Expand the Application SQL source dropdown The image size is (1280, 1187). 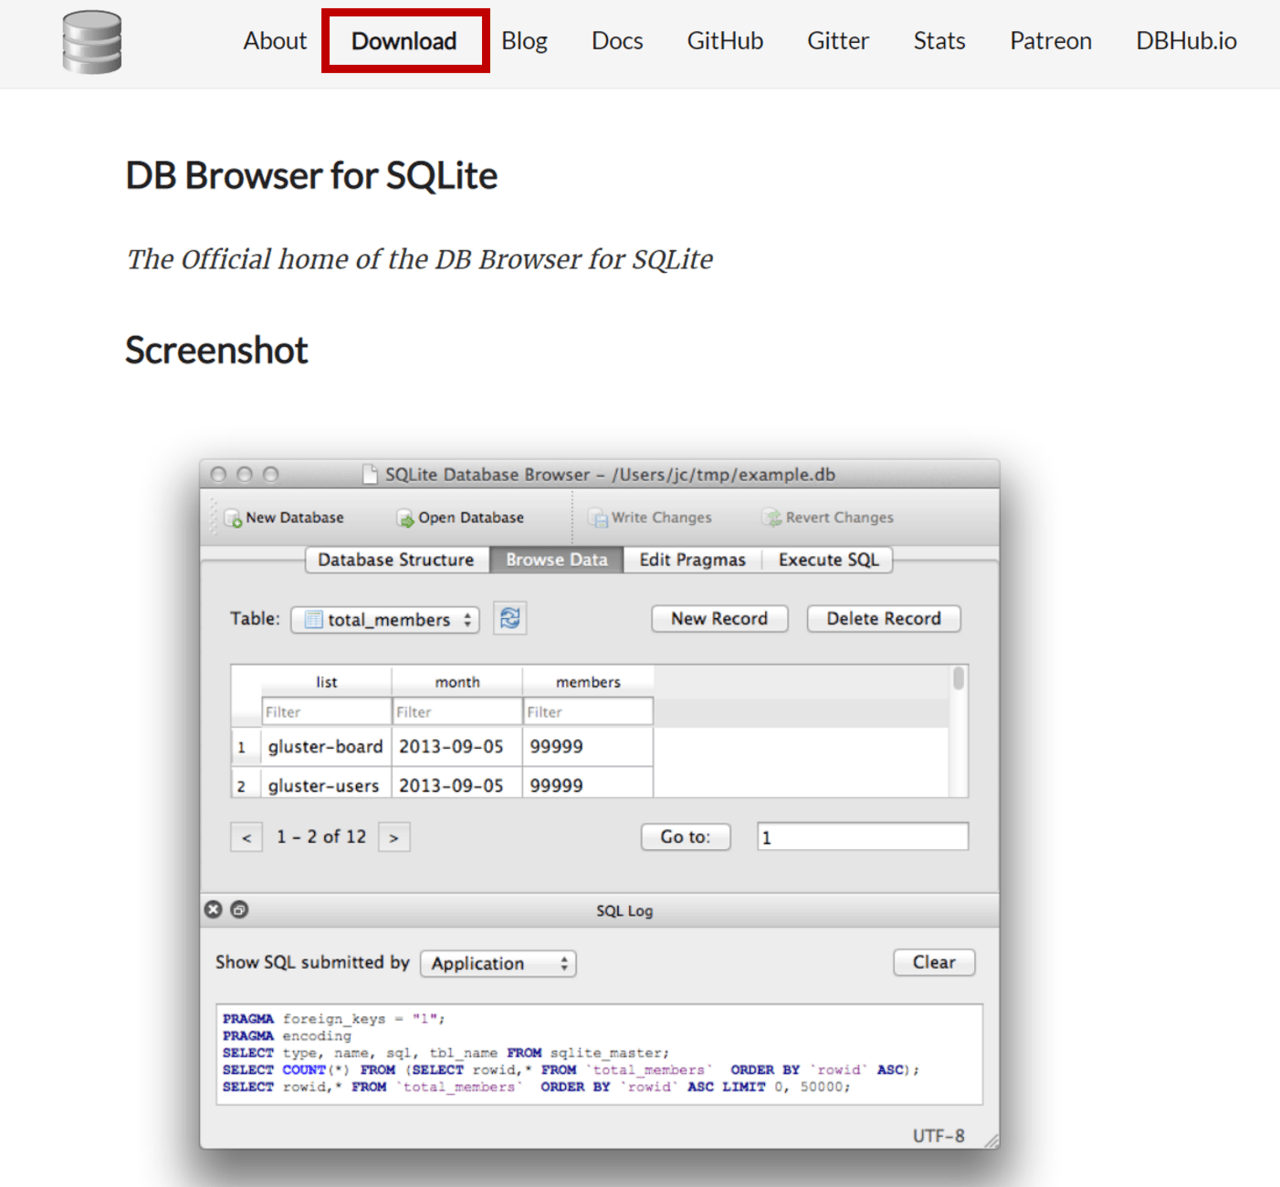coord(498,964)
